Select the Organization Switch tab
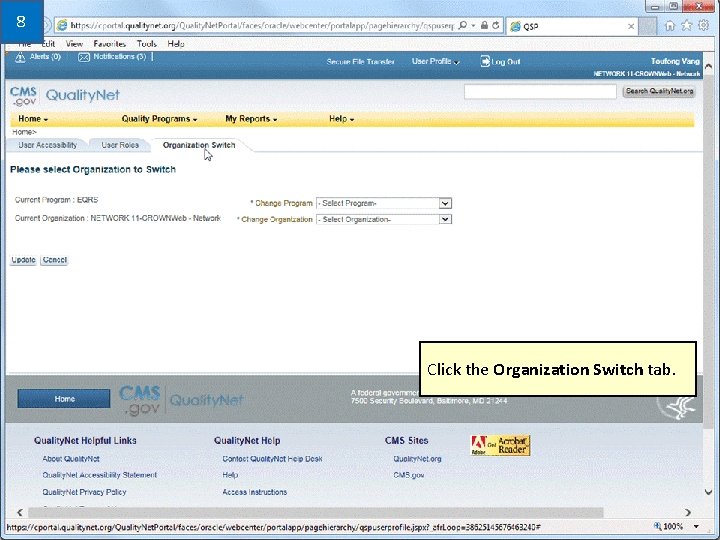Viewport: 720px width, 540px height. point(199,145)
